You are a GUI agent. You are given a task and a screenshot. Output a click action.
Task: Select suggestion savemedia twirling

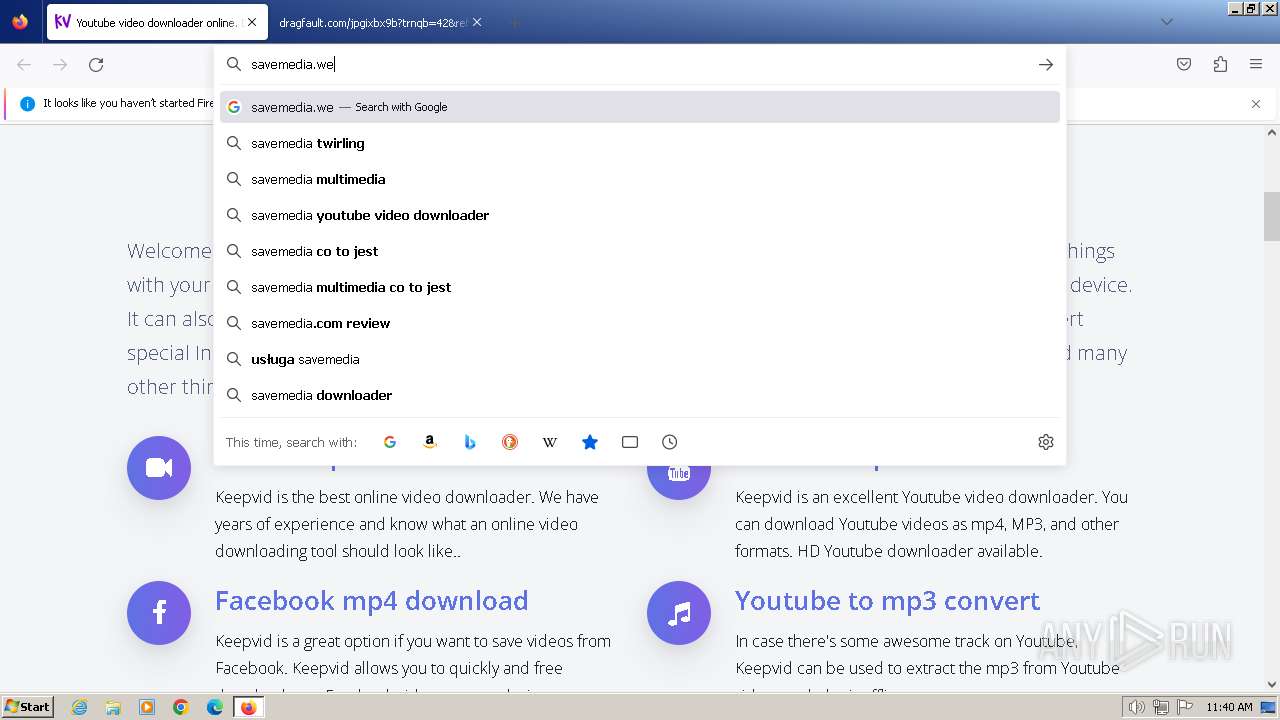(x=640, y=143)
